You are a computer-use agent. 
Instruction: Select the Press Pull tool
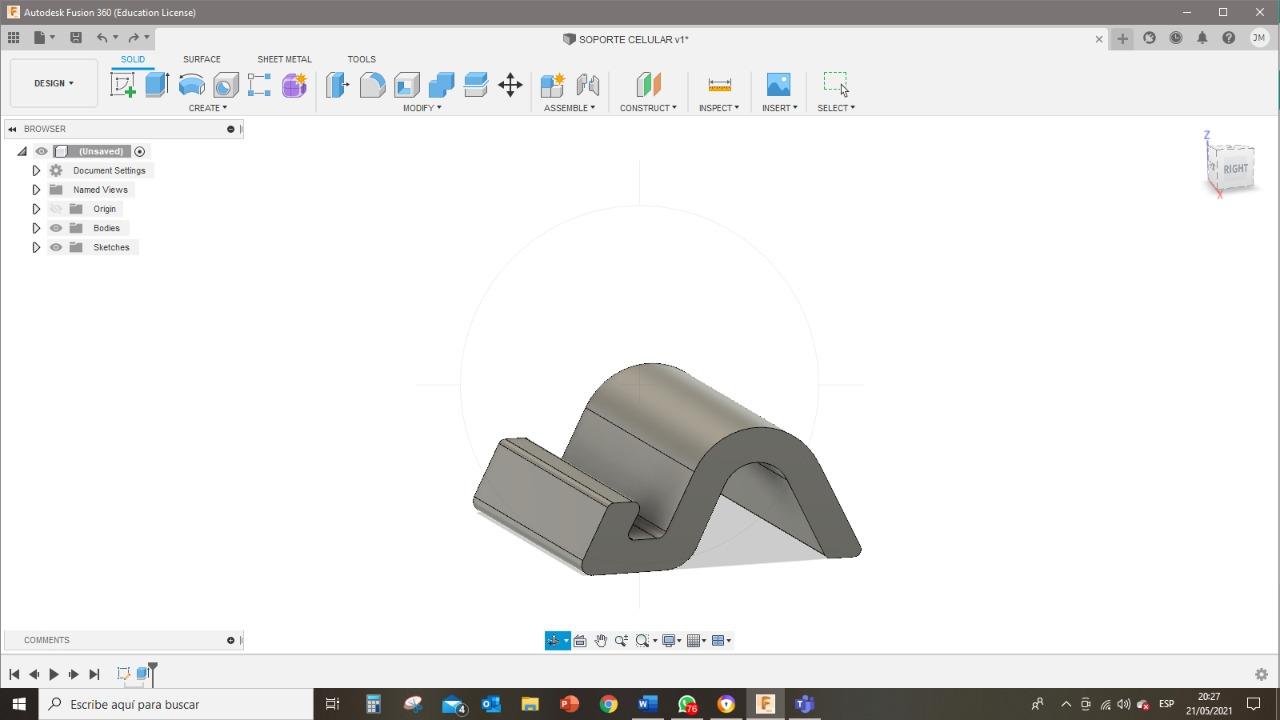tap(338, 85)
